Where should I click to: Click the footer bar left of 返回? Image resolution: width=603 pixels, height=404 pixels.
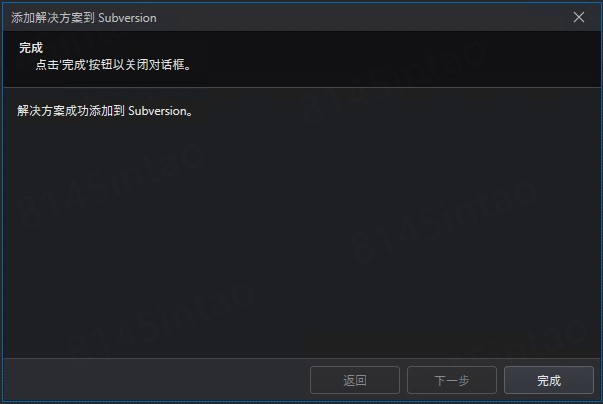[x=154, y=380]
